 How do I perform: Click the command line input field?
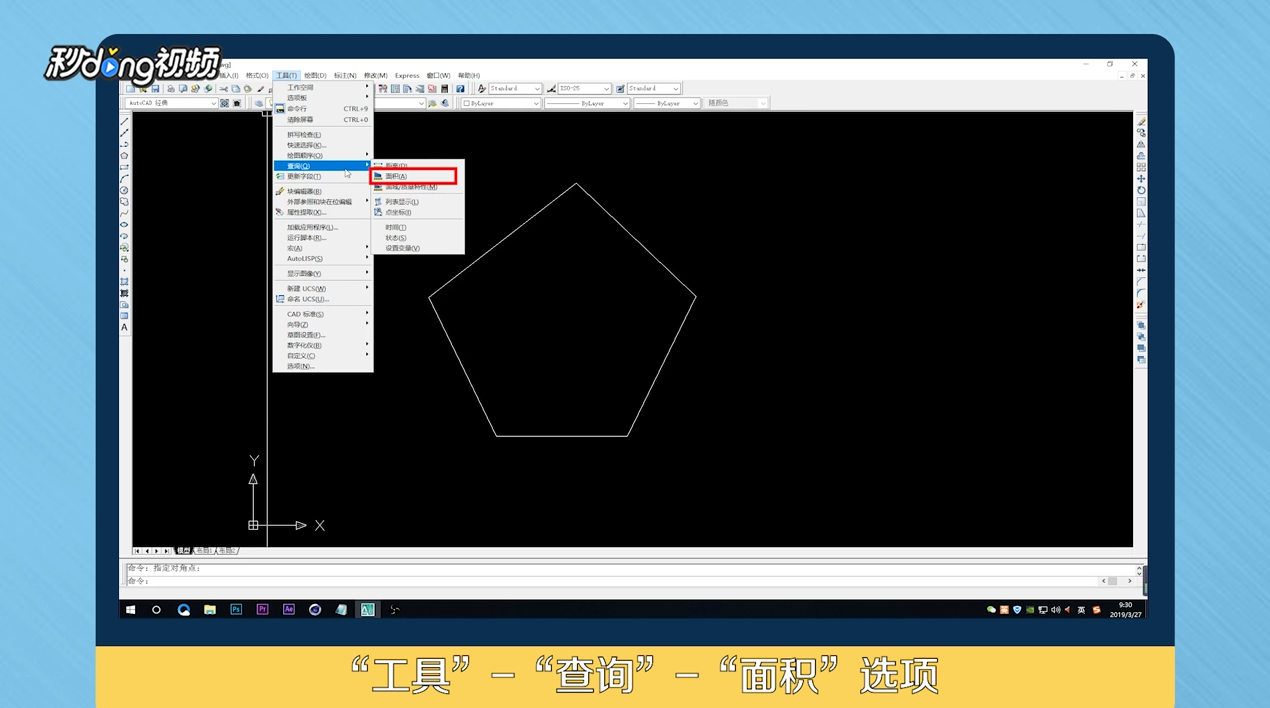[x=610, y=581]
